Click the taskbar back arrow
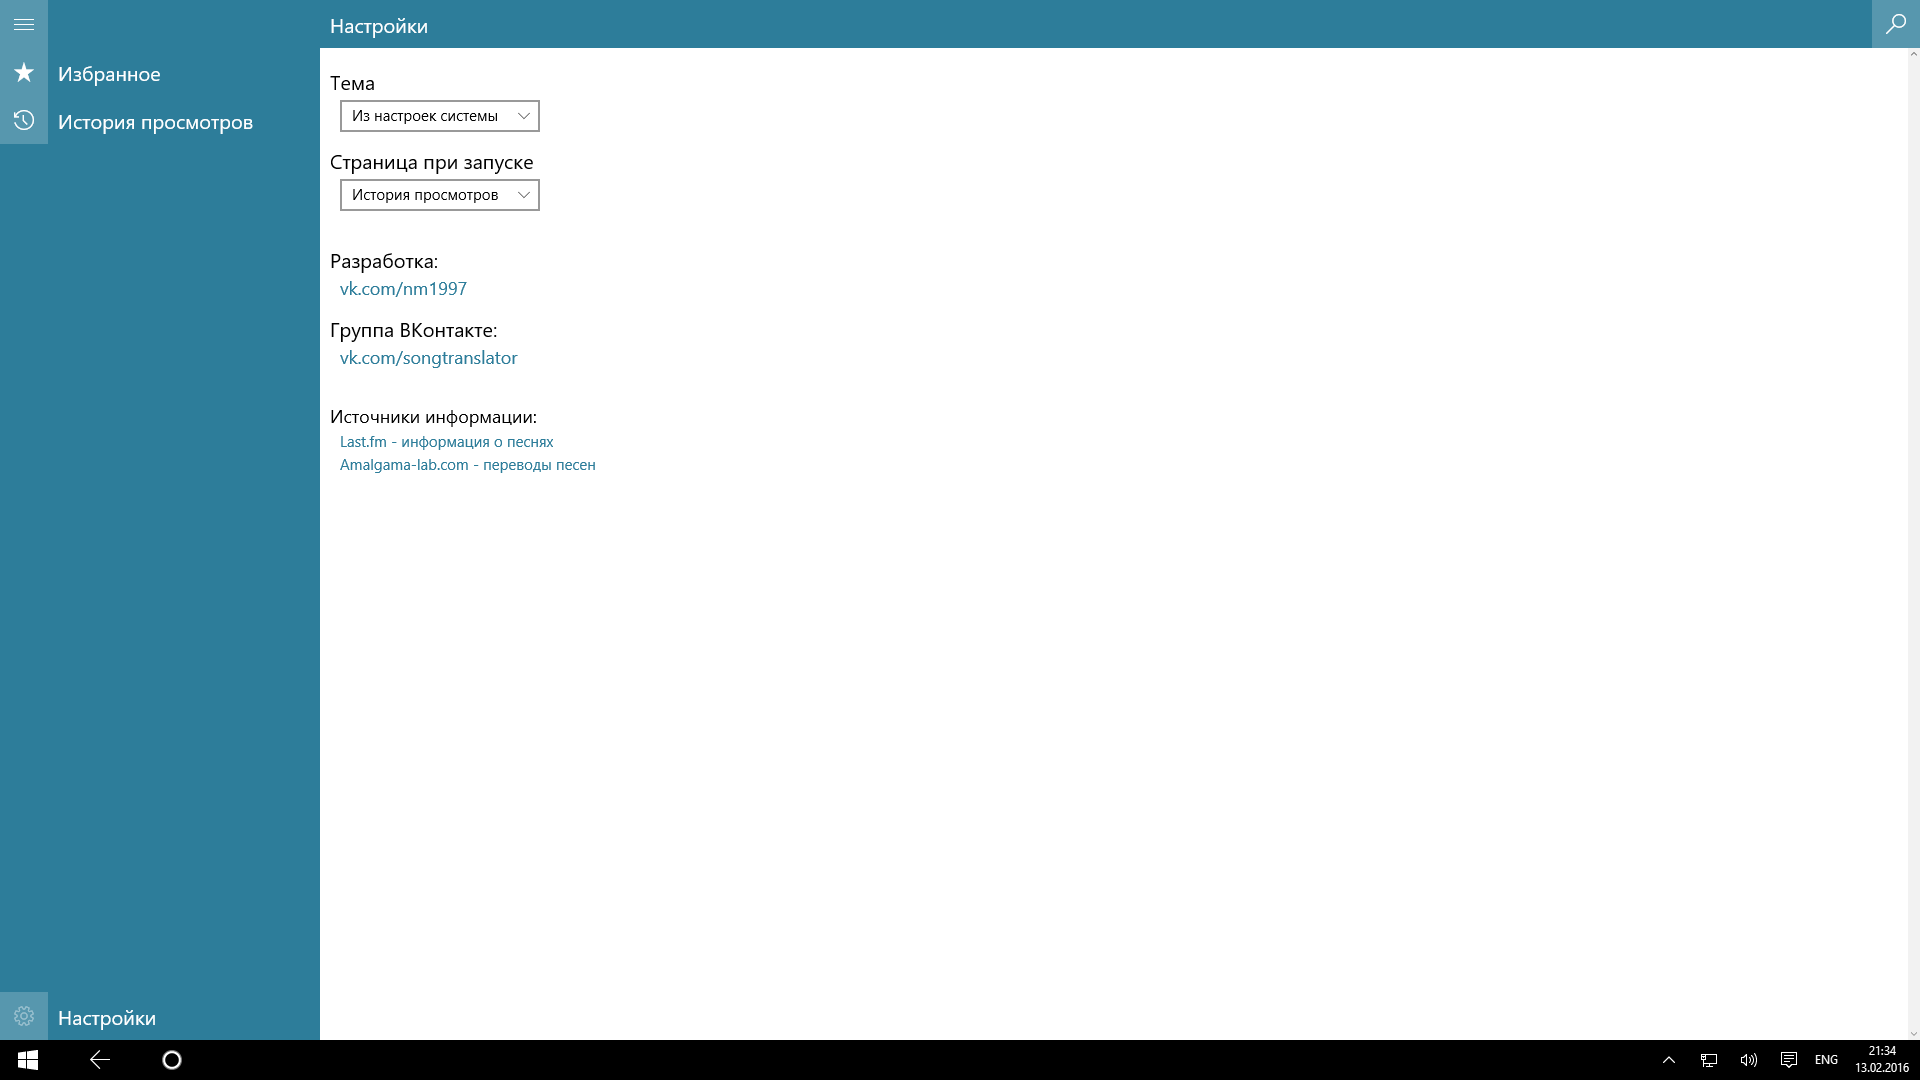The width and height of the screenshot is (1920, 1080). [x=100, y=1060]
